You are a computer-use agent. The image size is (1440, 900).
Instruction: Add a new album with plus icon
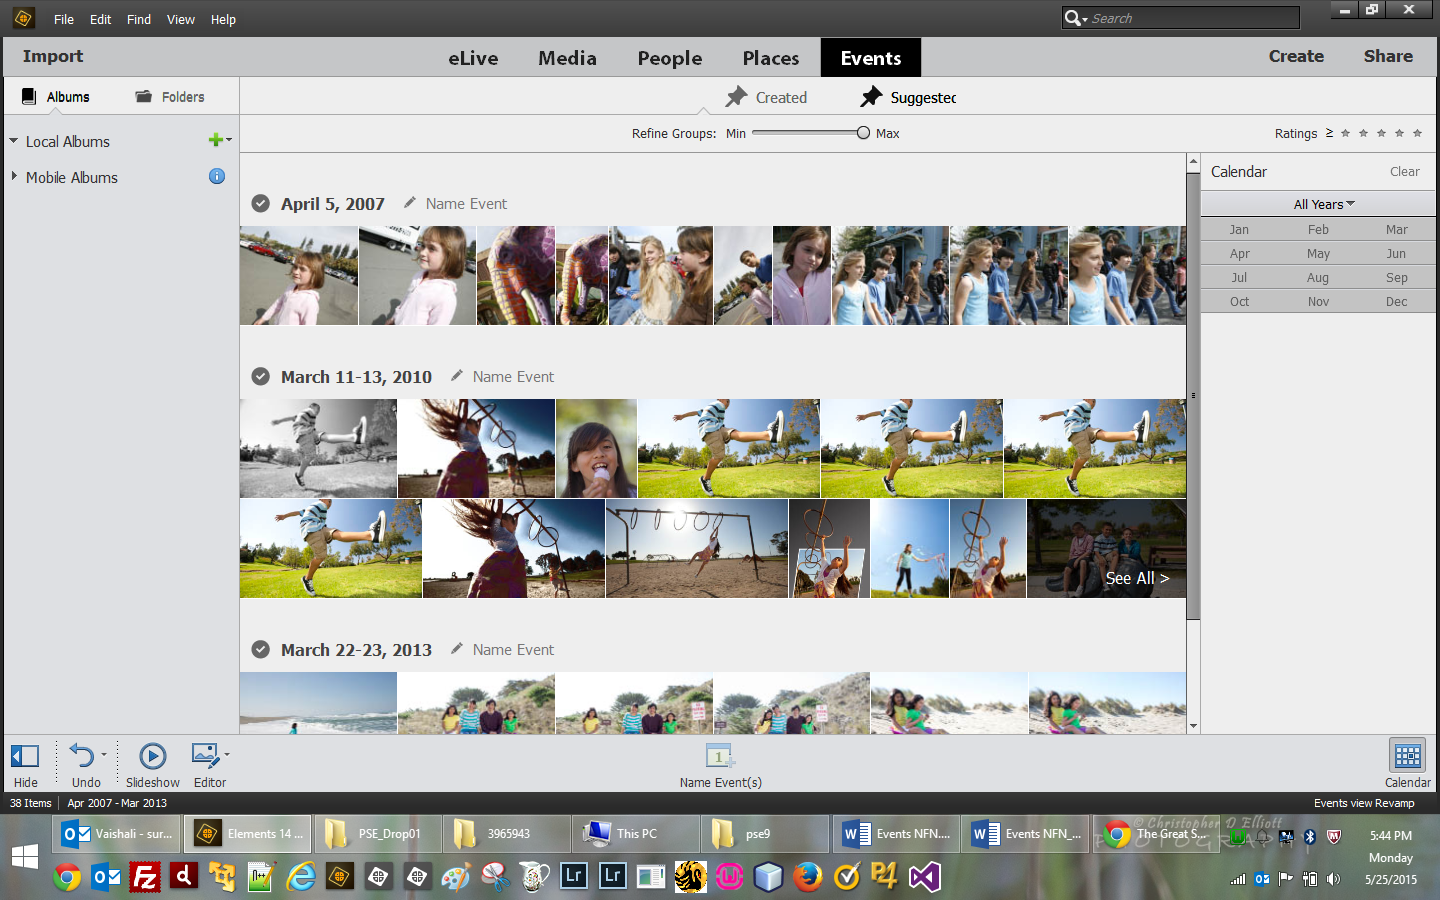point(215,140)
